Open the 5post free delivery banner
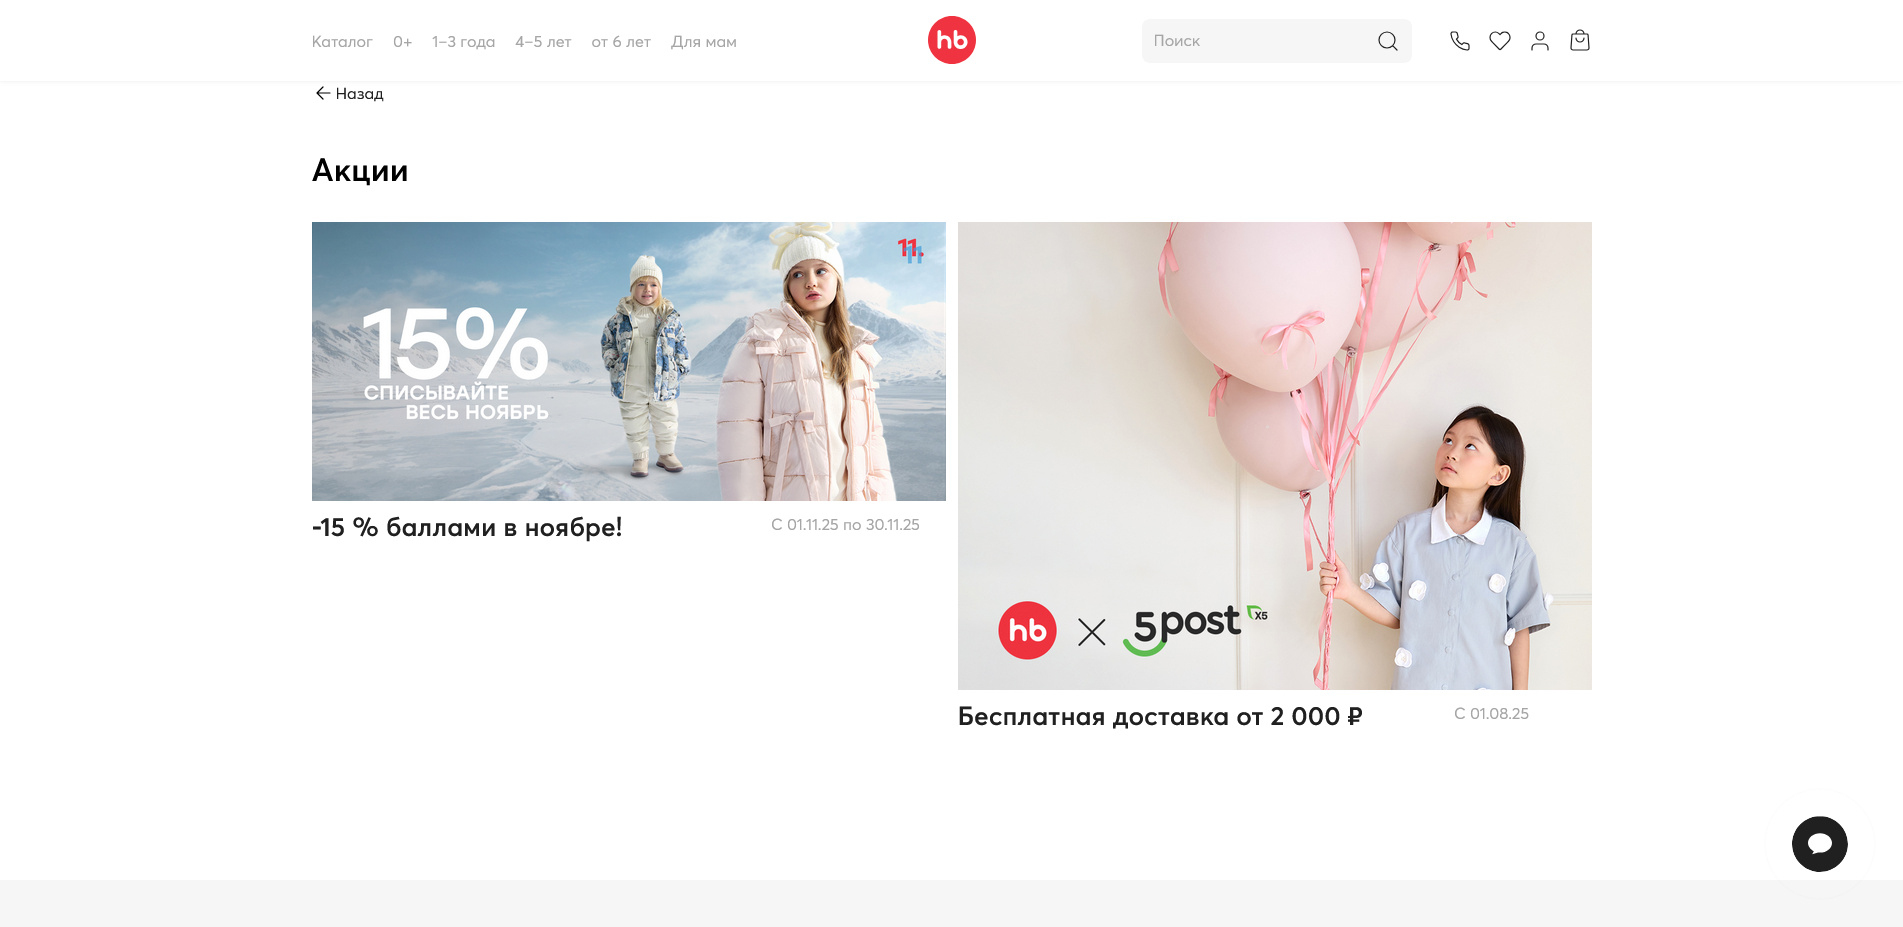The width and height of the screenshot is (1903, 927). tap(1275, 456)
